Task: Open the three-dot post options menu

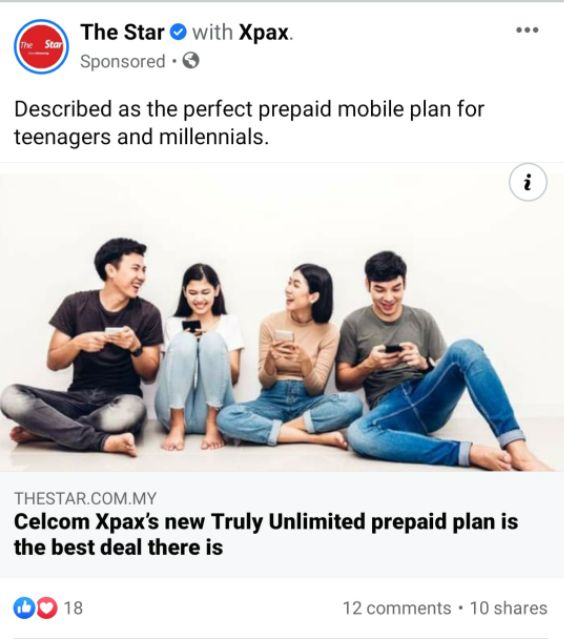Action: point(527,30)
